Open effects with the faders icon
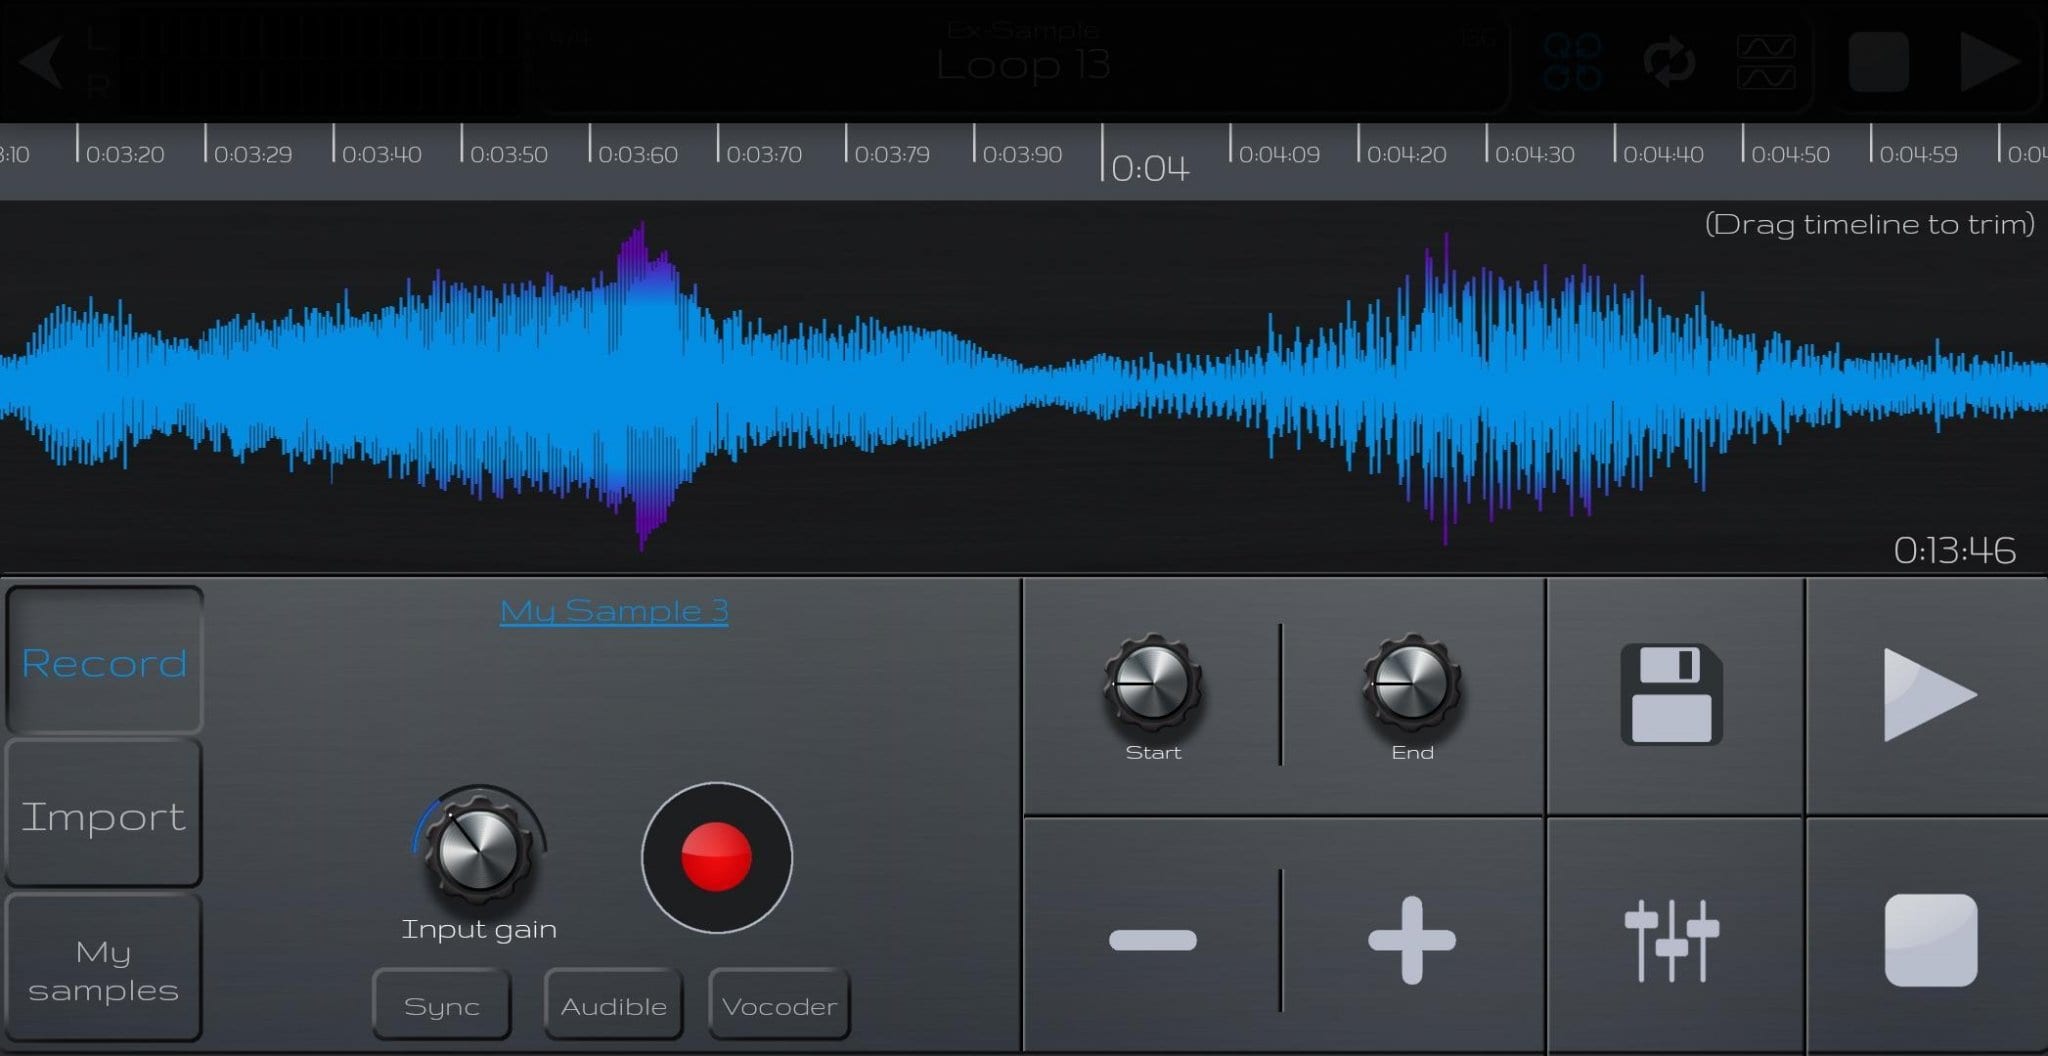This screenshot has width=2048, height=1056. 1674,940
